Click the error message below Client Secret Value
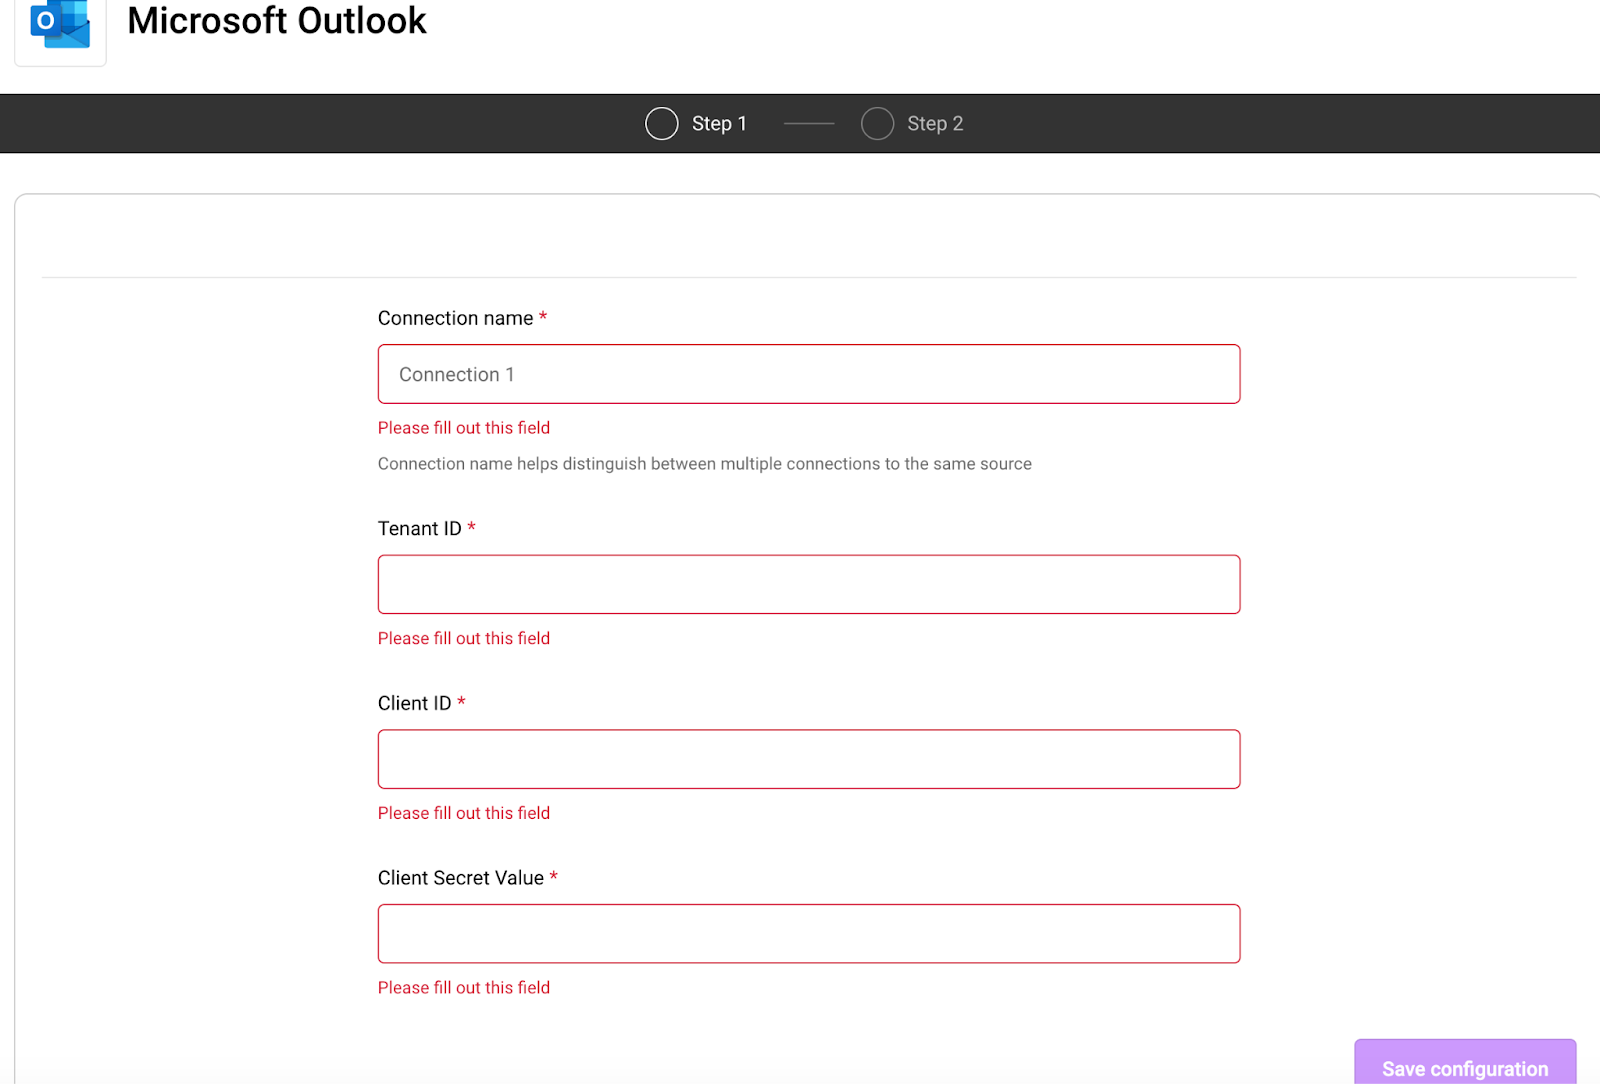 pyautogui.click(x=464, y=988)
